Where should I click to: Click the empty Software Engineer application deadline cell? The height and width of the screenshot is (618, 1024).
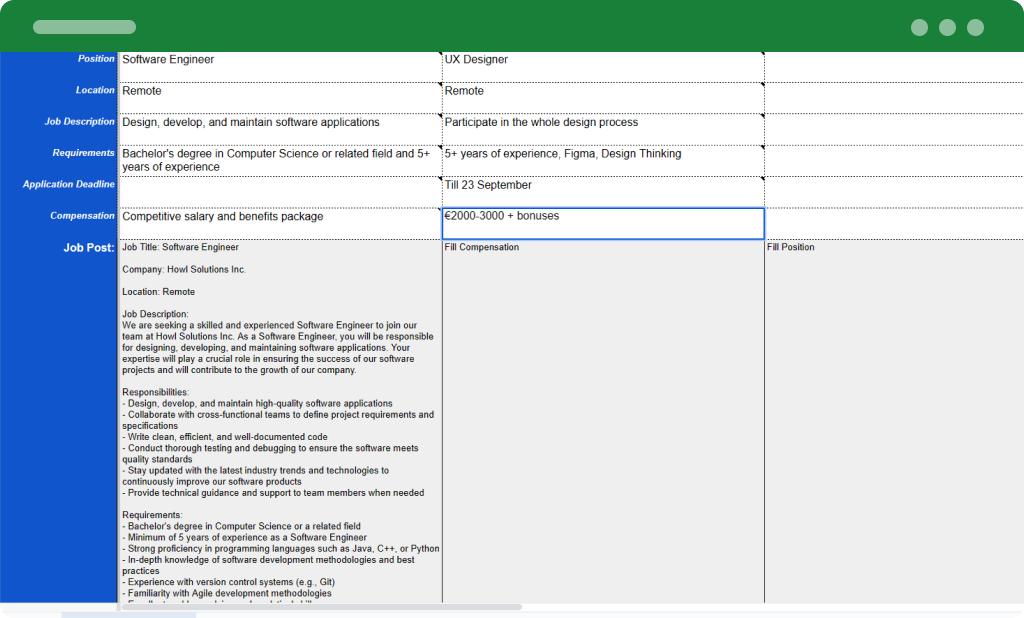pos(280,192)
